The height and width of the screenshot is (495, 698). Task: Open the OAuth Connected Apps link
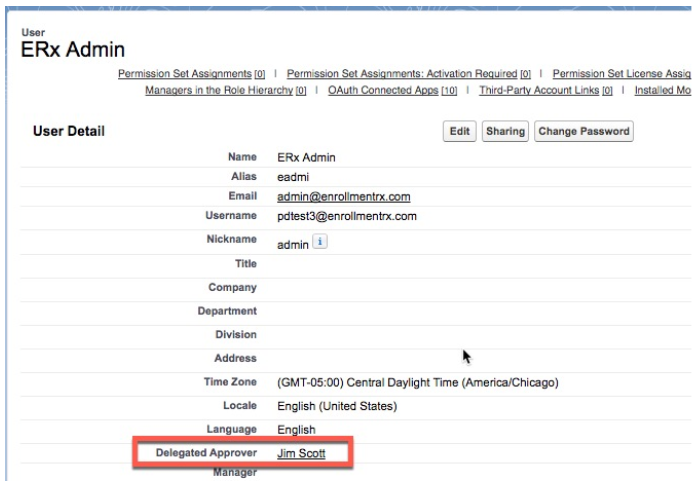[384, 90]
